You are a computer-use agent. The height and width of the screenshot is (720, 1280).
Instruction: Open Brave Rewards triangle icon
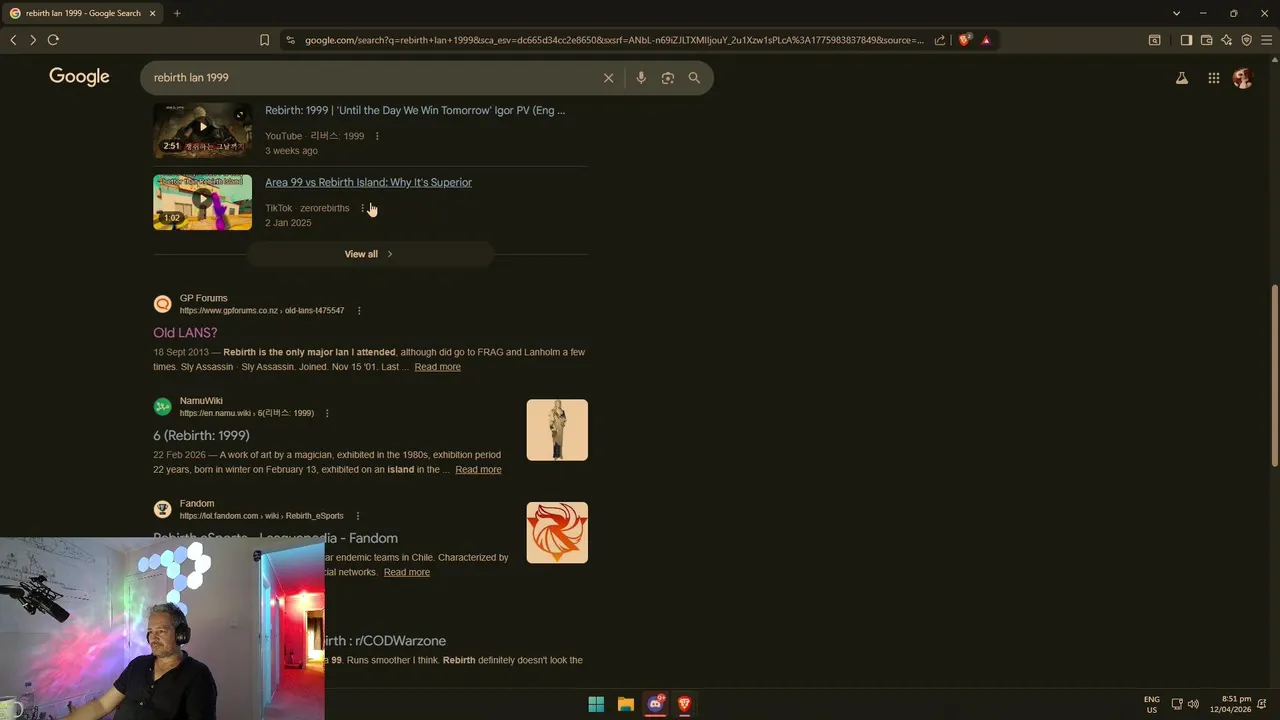986,40
